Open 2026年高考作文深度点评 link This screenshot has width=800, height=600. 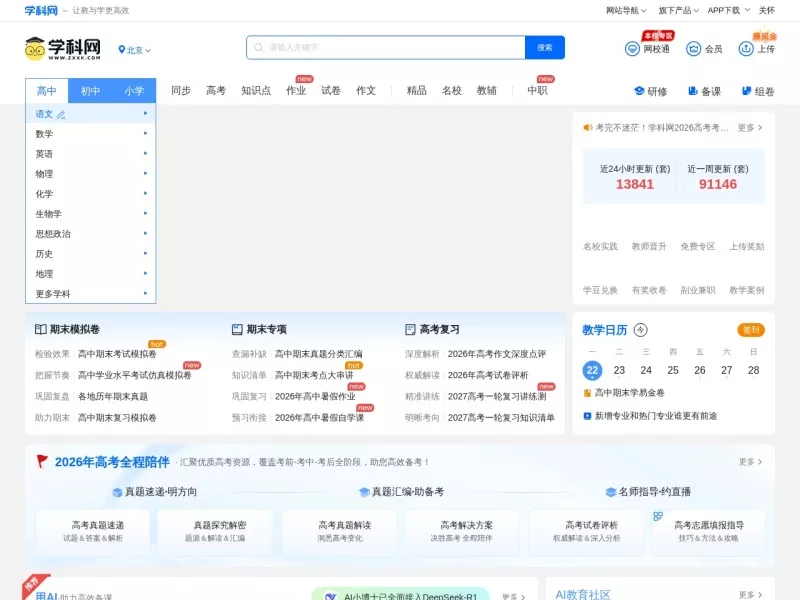(x=497, y=354)
